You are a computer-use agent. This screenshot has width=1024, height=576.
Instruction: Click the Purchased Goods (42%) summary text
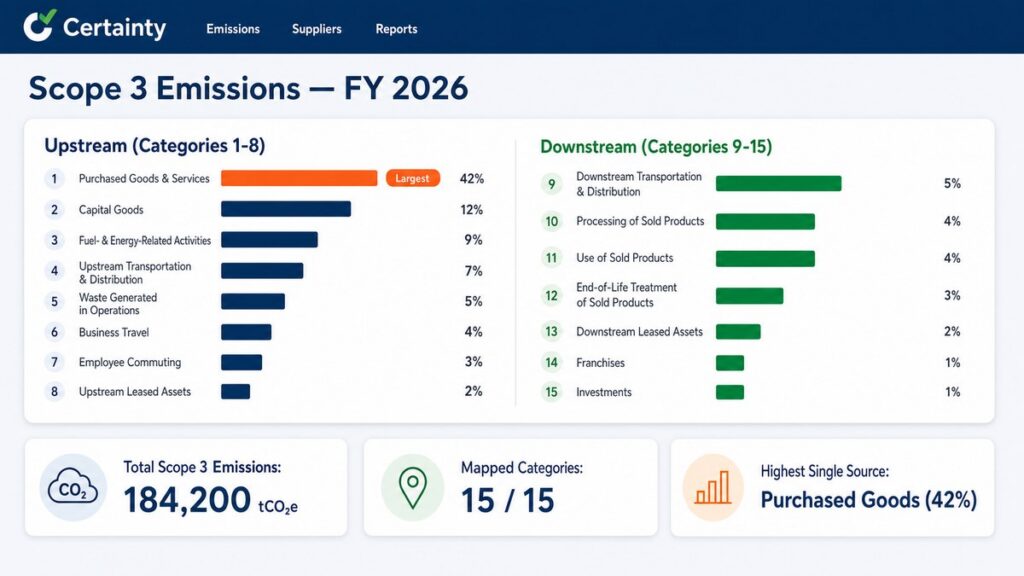(x=869, y=500)
